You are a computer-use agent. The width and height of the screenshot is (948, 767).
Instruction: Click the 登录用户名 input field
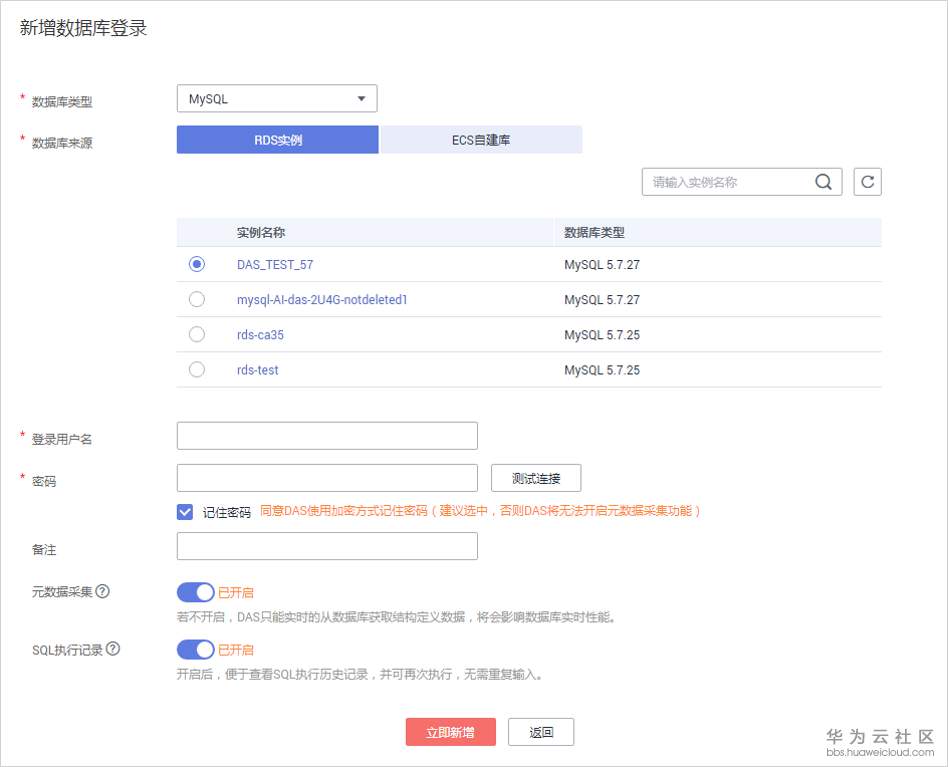326,435
